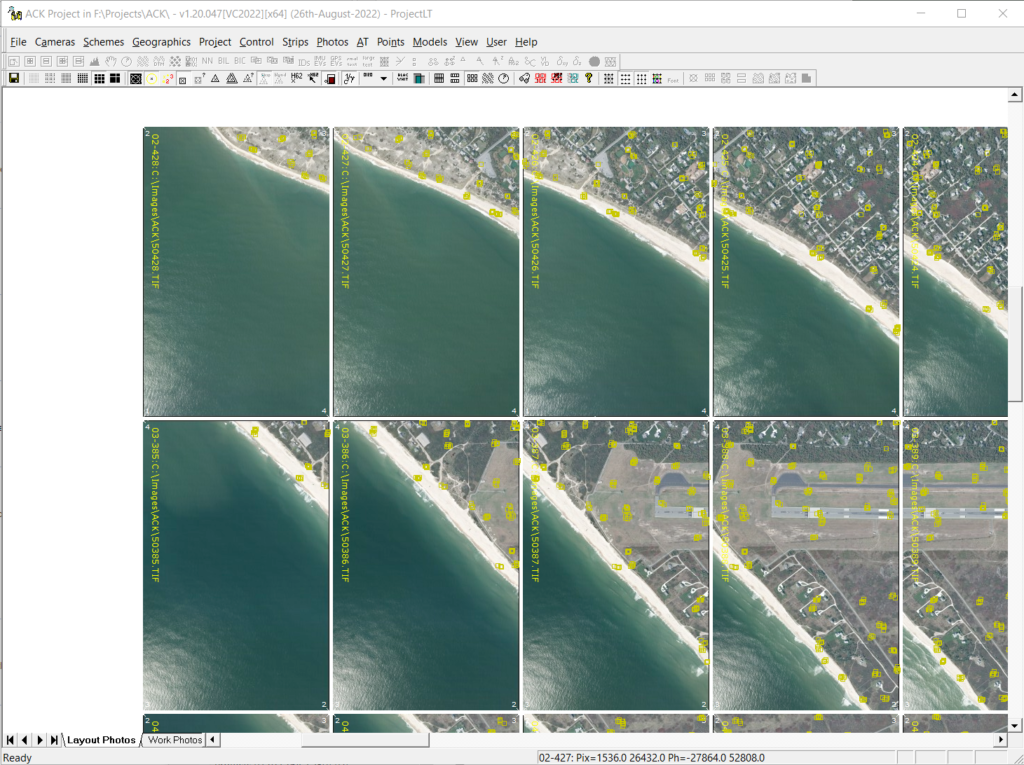Viewport: 1024px width, 765px height.
Task: Open the Strips menu
Action: 295,42
